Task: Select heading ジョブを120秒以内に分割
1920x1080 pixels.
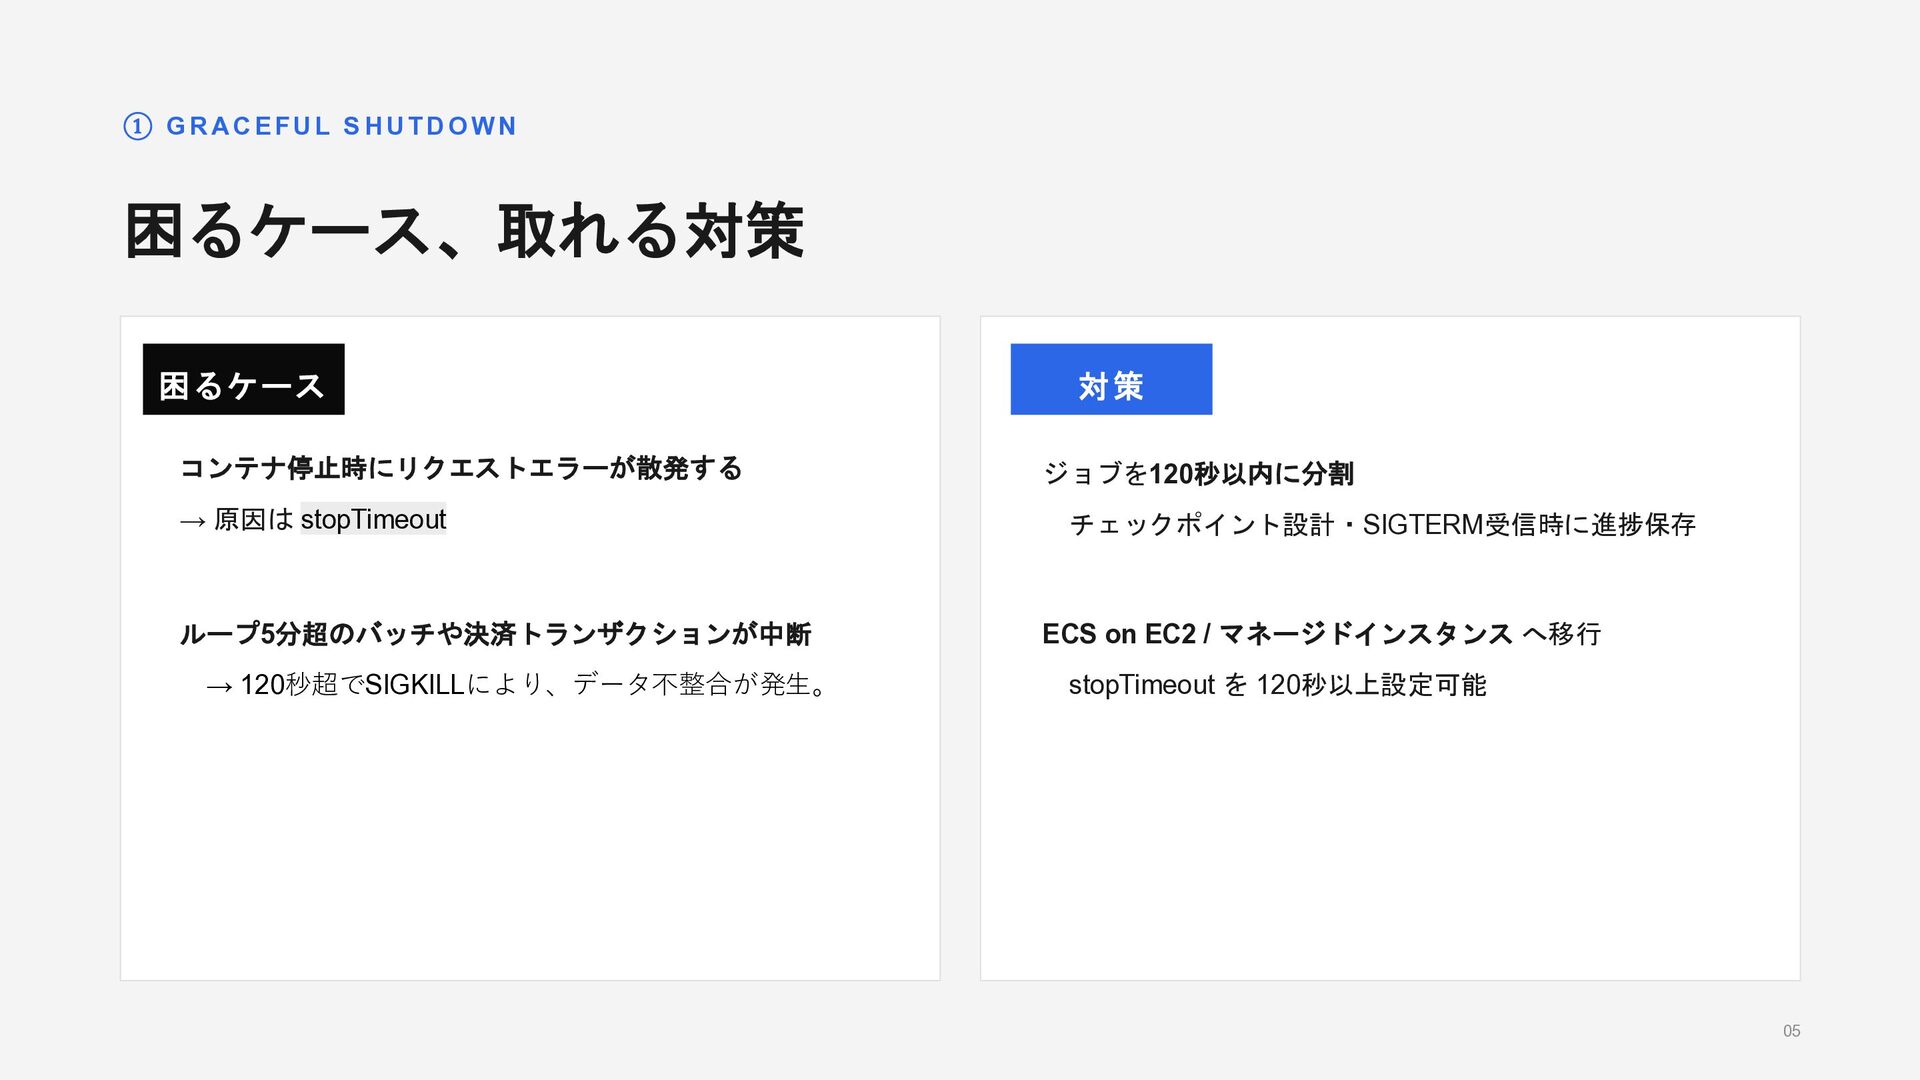Action: [1197, 473]
